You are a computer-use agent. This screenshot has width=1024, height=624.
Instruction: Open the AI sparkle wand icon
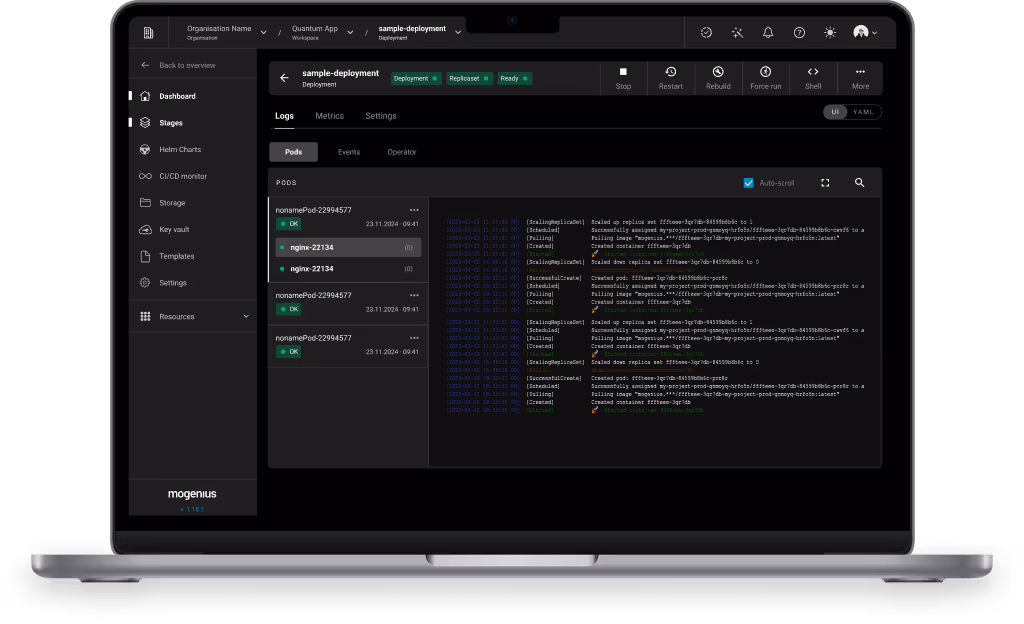point(737,33)
